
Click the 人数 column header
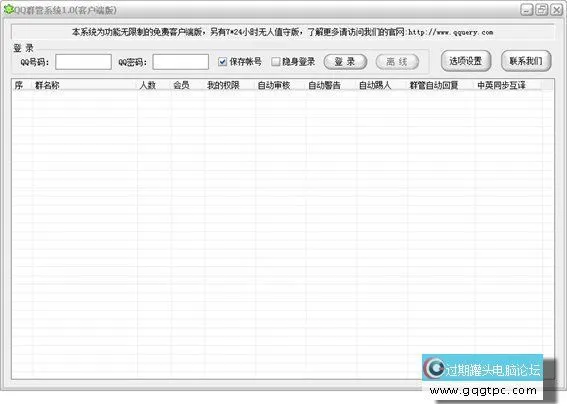tap(154, 85)
